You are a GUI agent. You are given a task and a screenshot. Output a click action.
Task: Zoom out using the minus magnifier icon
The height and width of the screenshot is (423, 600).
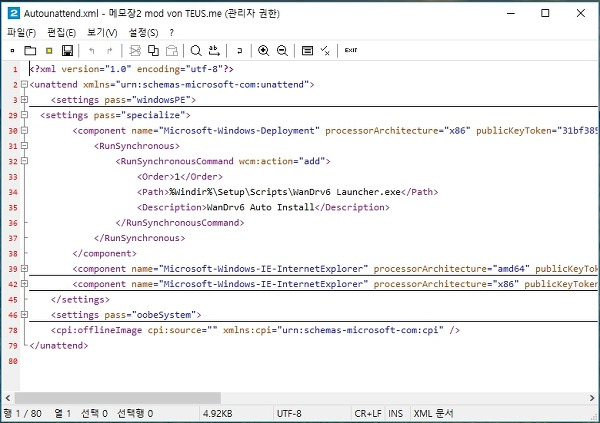click(x=282, y=50)
